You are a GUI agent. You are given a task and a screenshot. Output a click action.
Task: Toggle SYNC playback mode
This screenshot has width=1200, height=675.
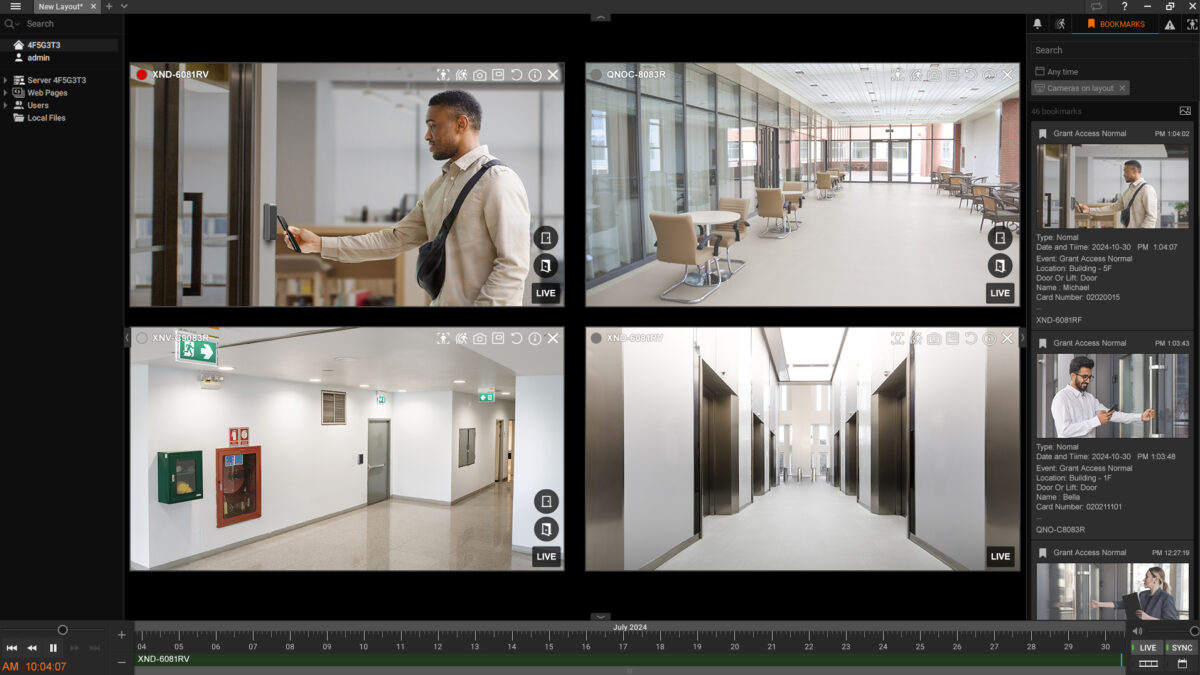coord(1181,647)
